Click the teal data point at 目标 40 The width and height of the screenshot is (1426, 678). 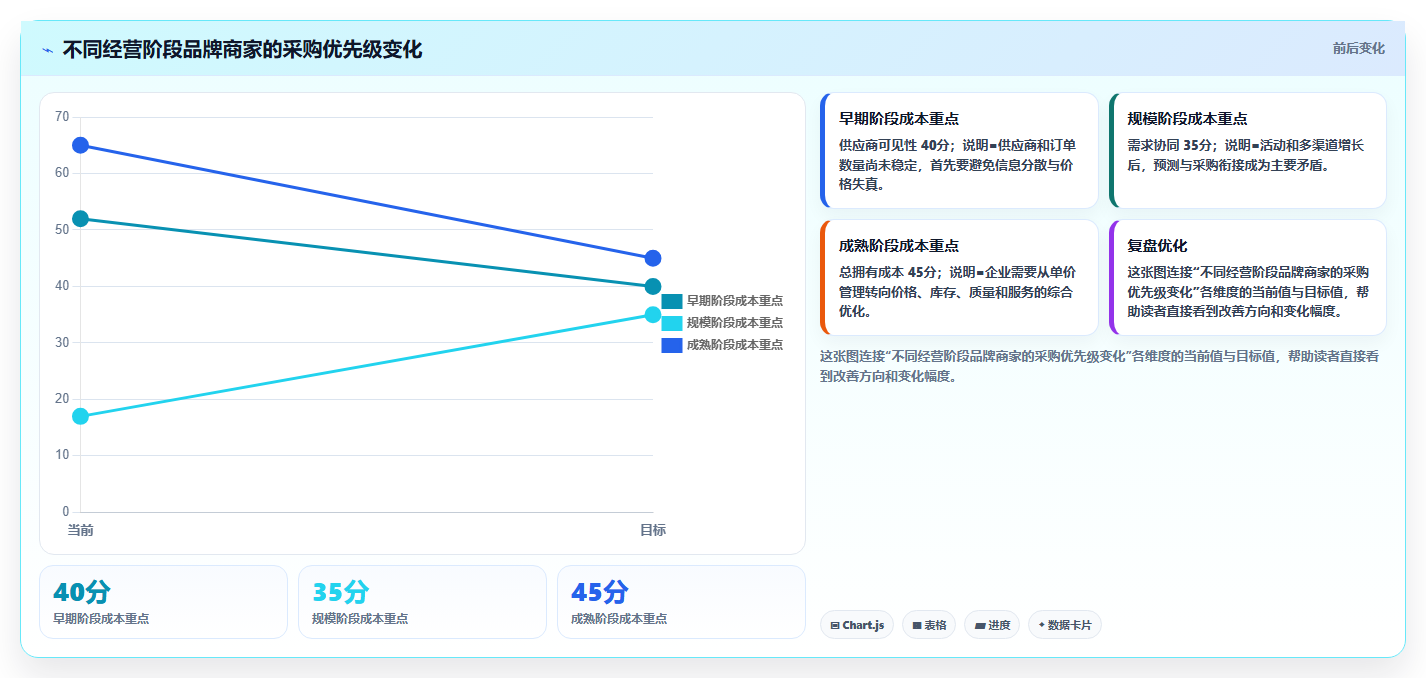[653, 286]
